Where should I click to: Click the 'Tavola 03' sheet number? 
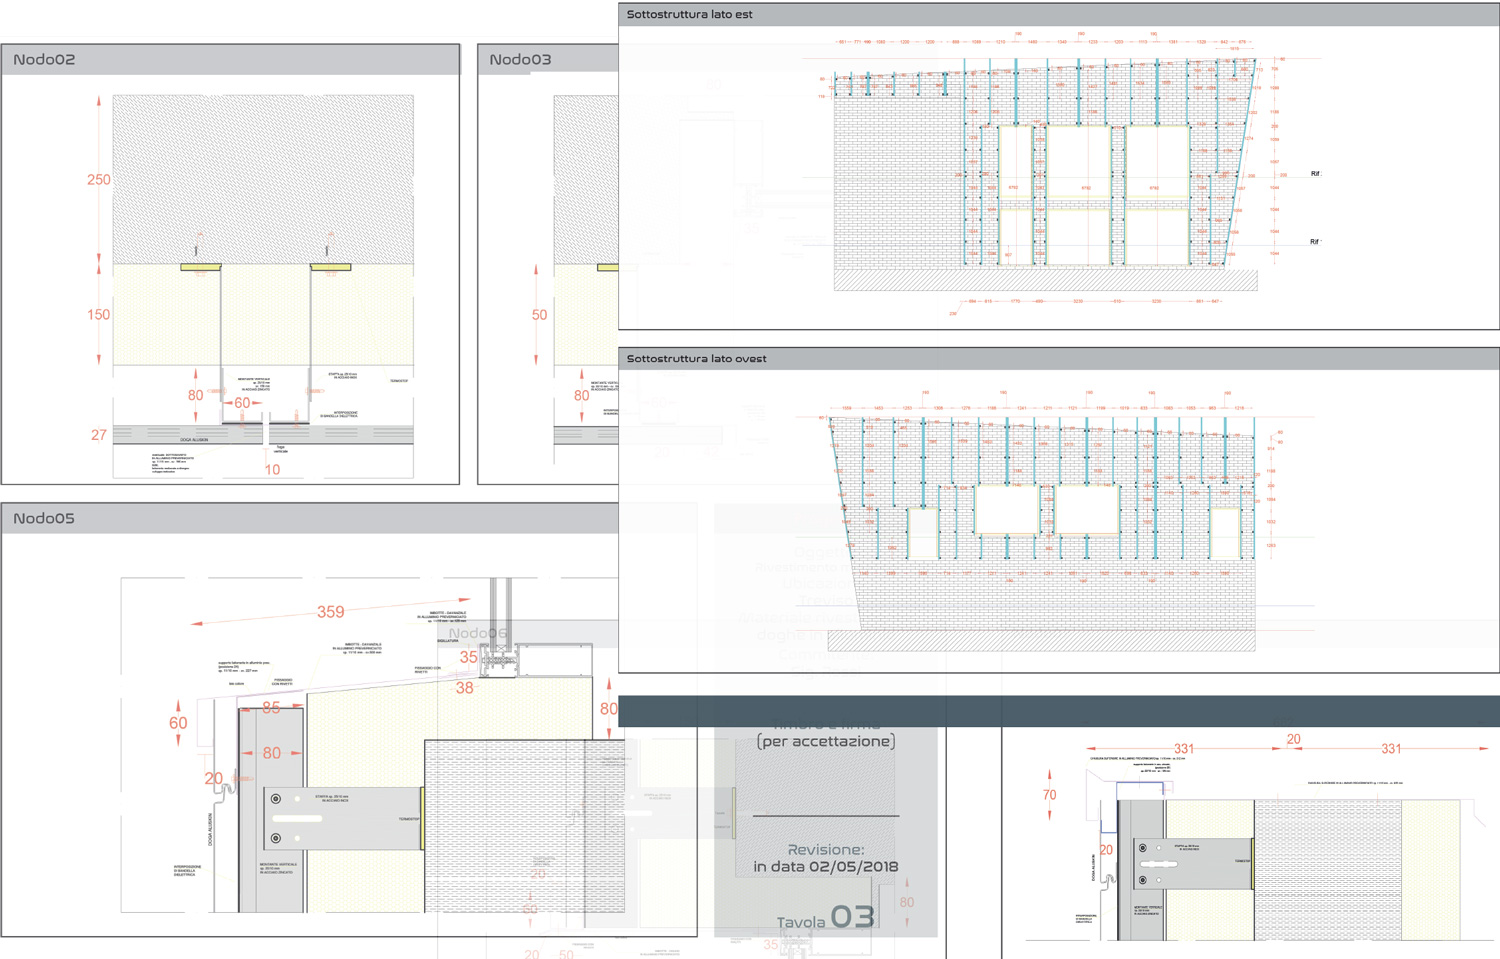(825, 917)
